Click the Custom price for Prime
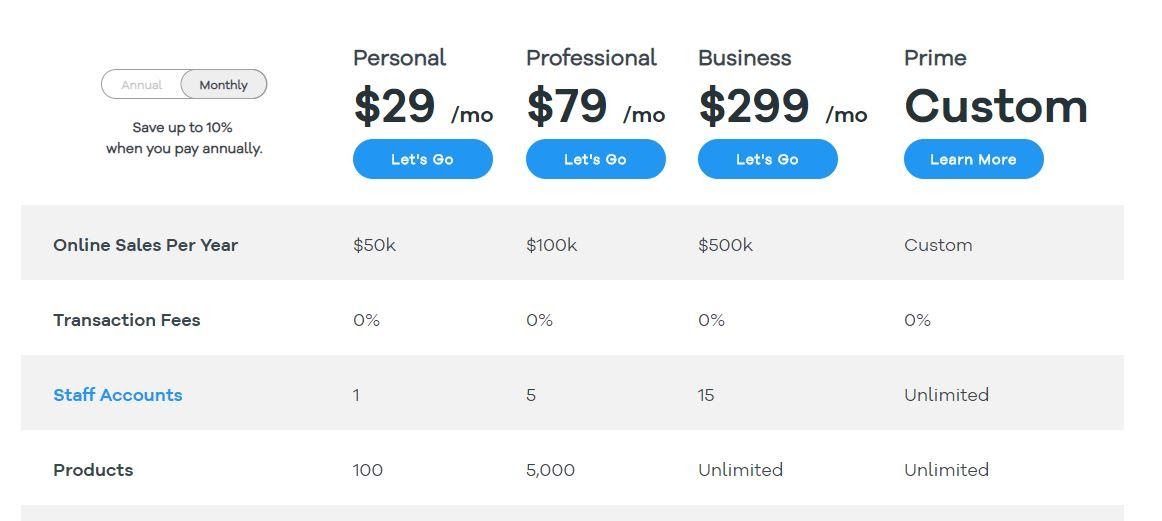 point(996,107)
